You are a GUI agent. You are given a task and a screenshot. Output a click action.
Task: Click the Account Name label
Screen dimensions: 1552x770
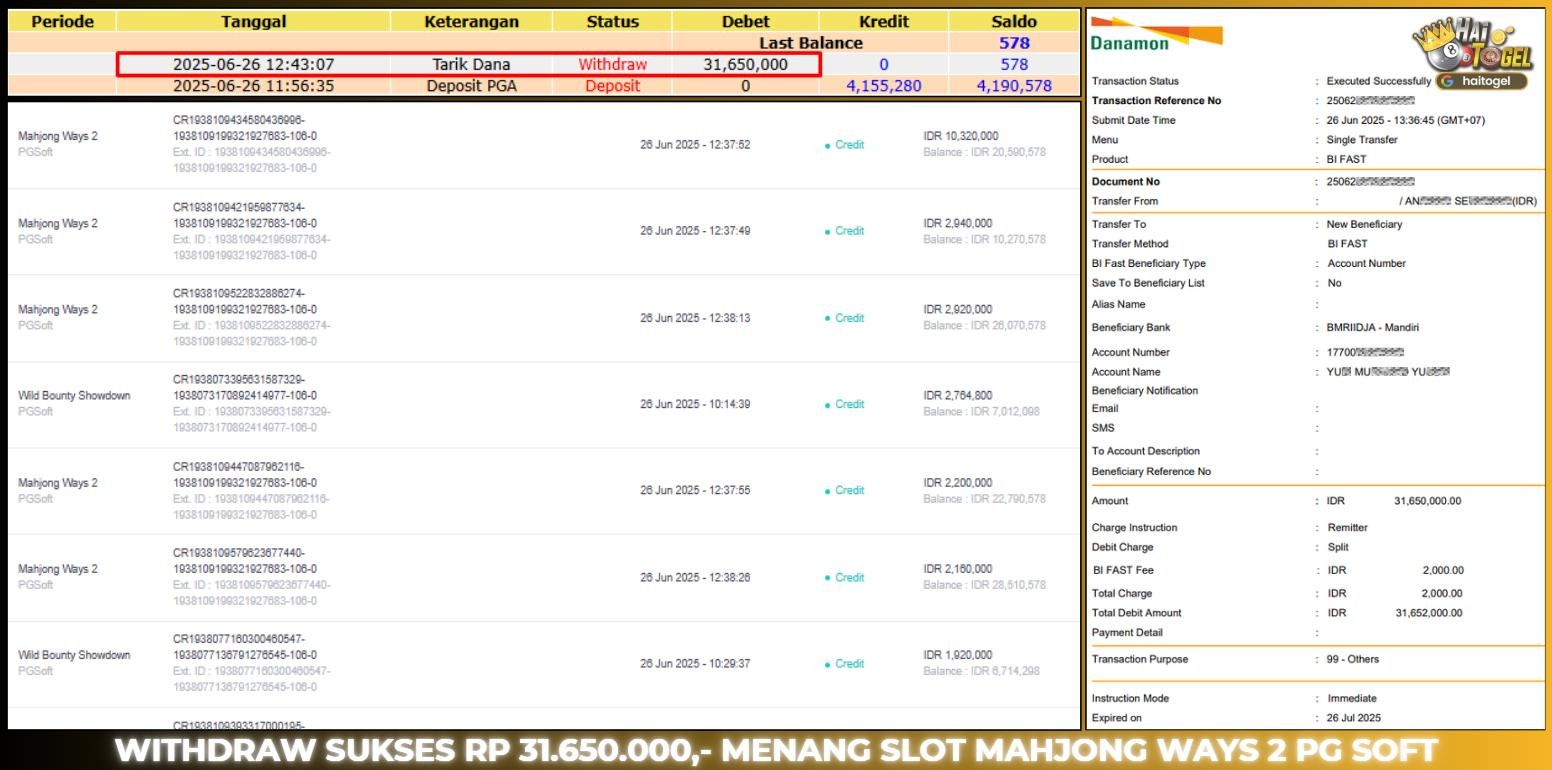click(1126, 372)
